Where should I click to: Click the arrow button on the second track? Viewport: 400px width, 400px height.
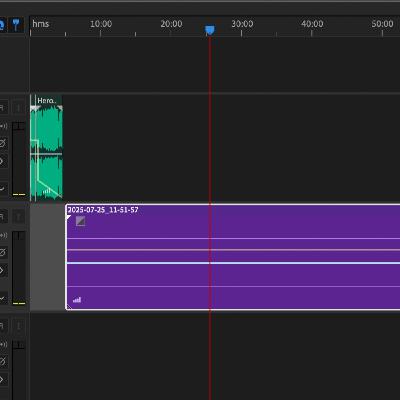pyautogui.click(x=2, y=270)
